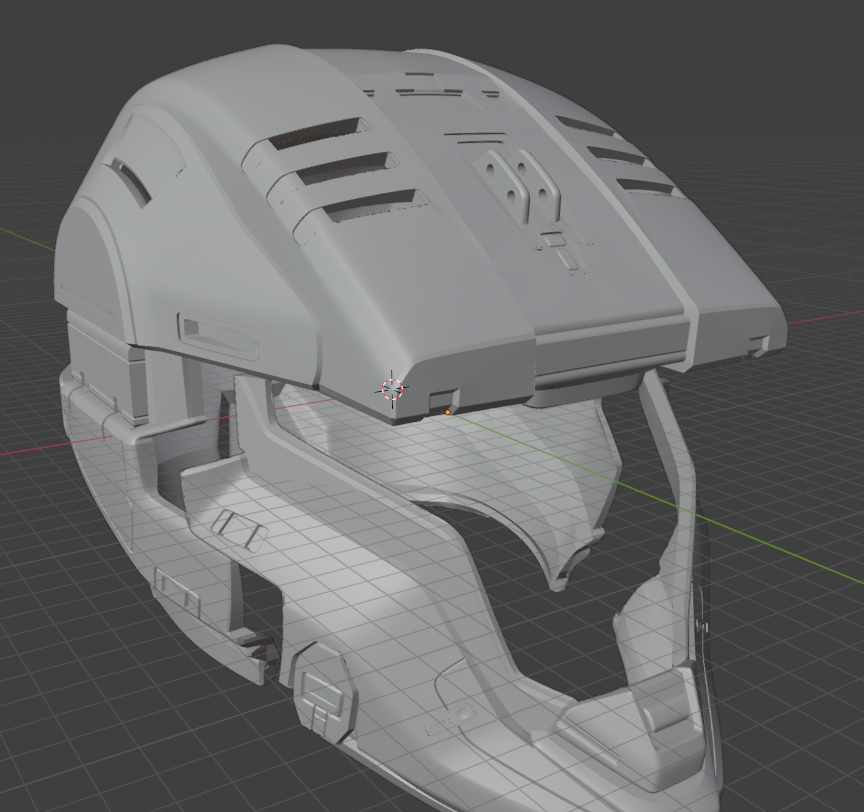Click the red-white 3D cursor crosshair
The height and width of the screenshot is (812, 864).
392,389
